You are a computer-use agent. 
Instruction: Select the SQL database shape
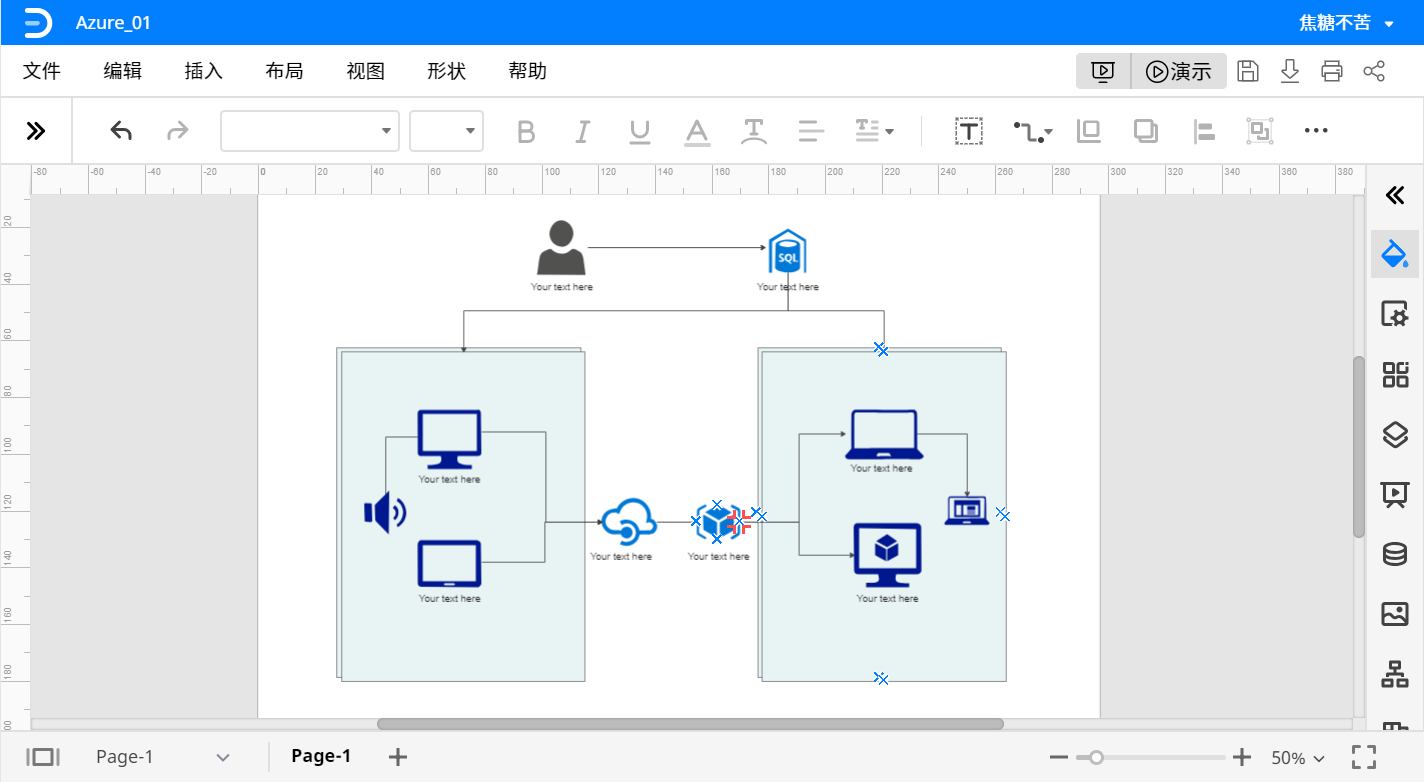(787, 251)
